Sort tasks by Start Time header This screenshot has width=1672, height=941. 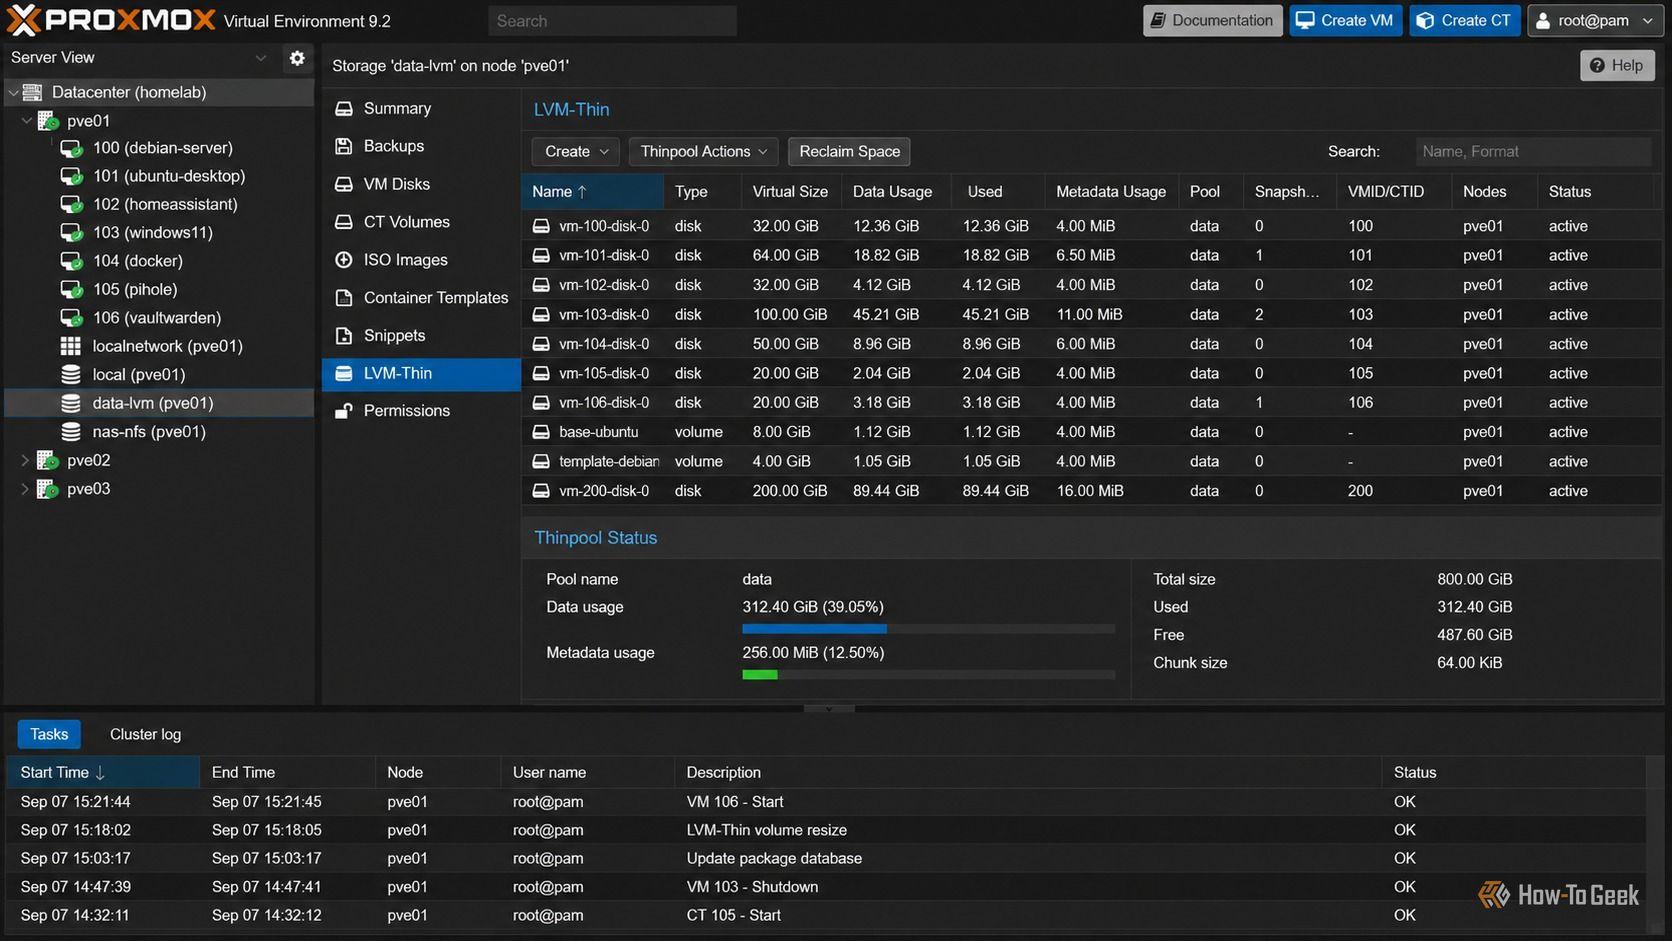tap(103, 773)
